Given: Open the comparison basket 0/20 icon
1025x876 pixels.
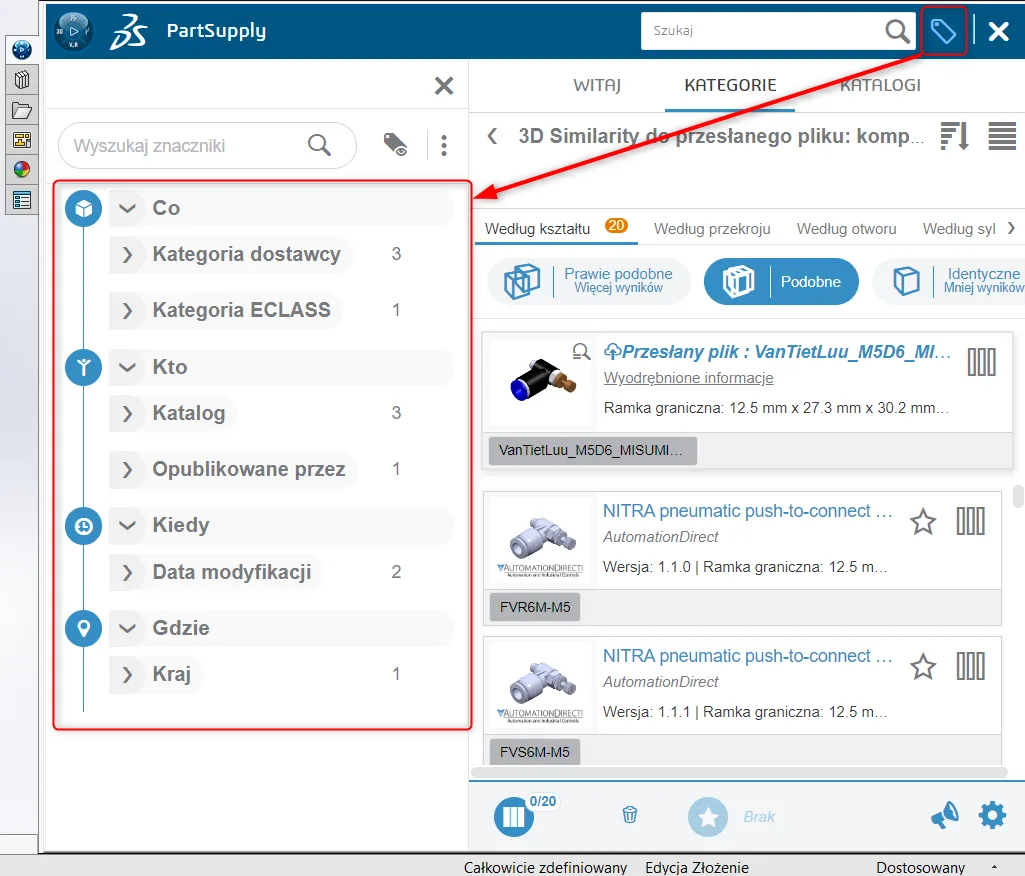Looking at the screenshot, I should tap(514, 817).
